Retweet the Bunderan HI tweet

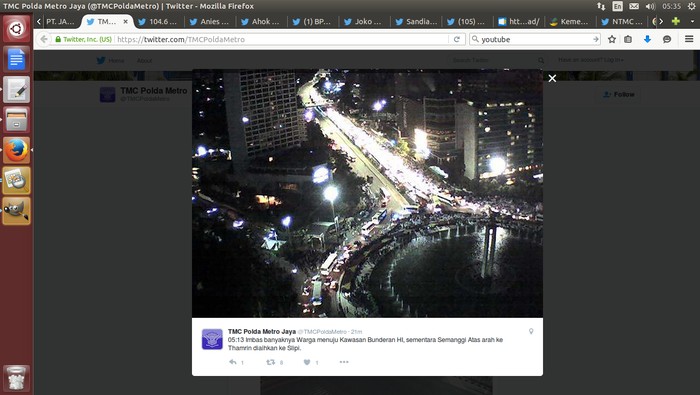[x=270, y=362]
